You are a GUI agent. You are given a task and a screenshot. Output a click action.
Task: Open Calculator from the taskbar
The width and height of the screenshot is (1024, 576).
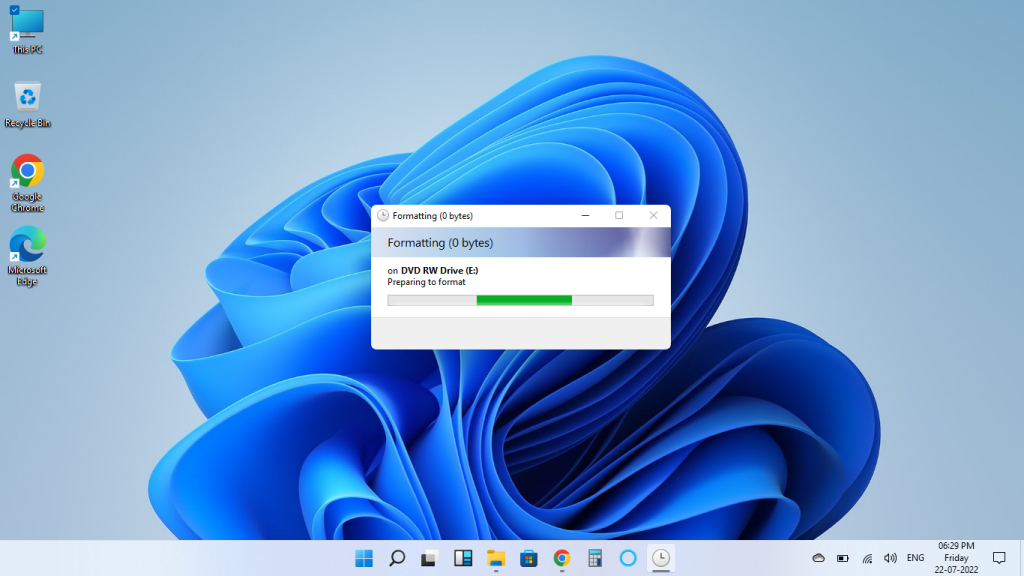593,559
